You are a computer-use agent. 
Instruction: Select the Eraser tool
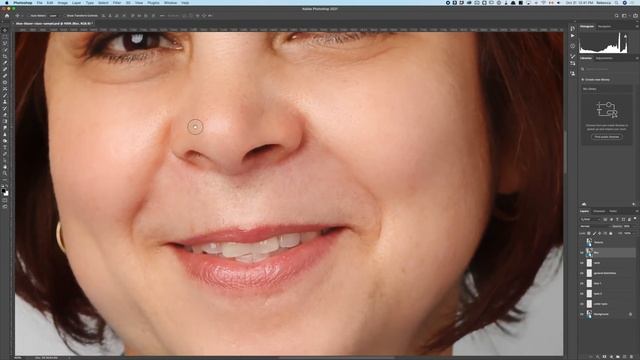[x=5, y=115]
